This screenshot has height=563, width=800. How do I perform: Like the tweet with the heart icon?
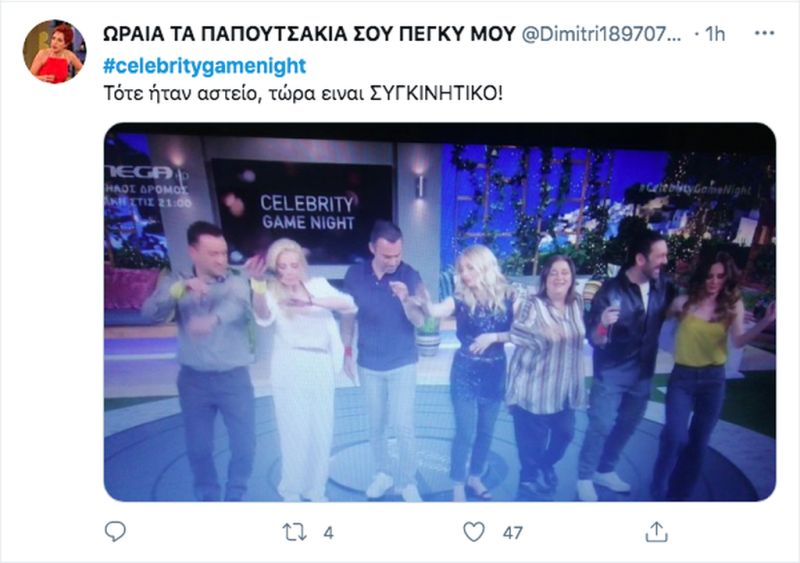tap(474, 532)
